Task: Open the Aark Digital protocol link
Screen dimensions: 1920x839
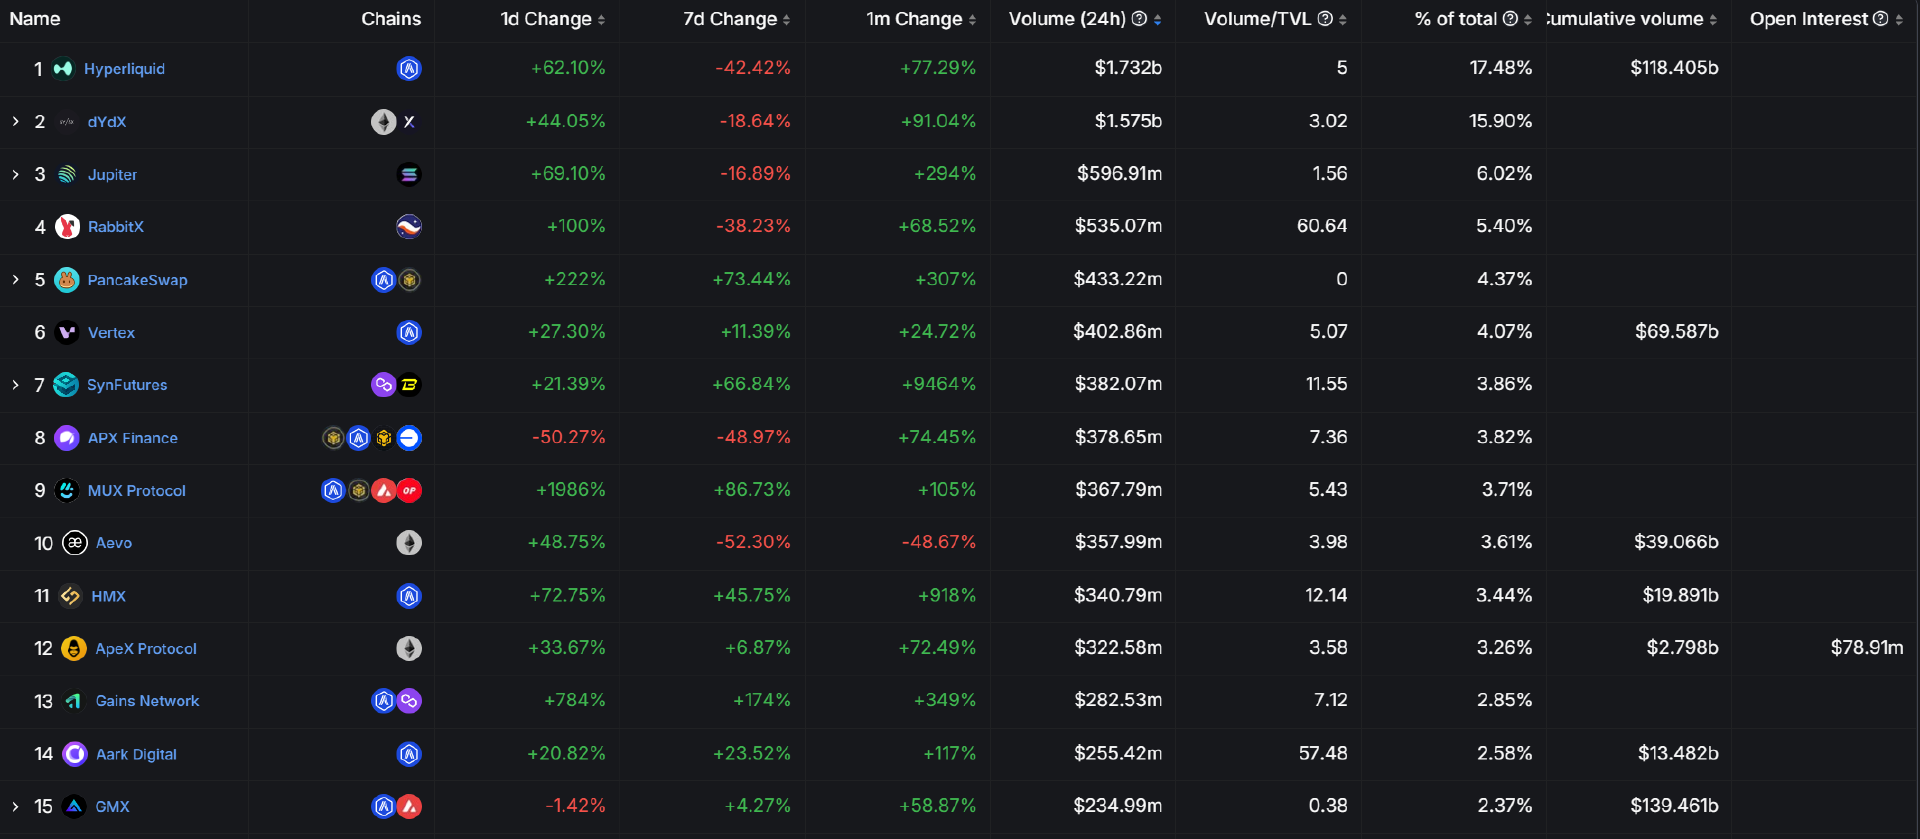Action: point(136,755)
